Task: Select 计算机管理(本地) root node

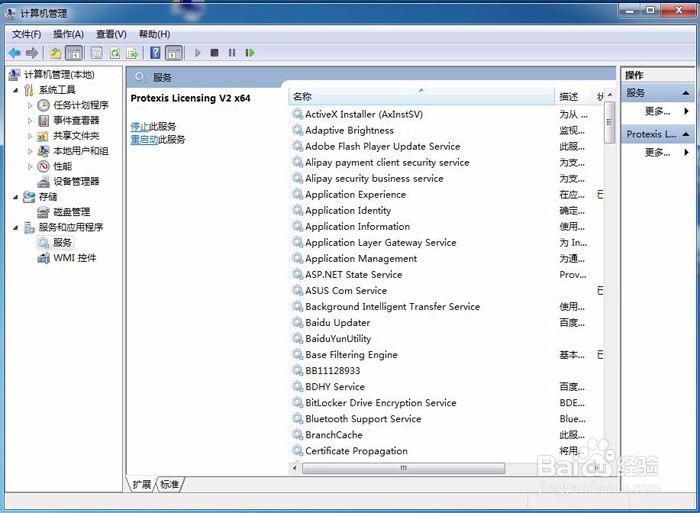Action: (59, 75)
